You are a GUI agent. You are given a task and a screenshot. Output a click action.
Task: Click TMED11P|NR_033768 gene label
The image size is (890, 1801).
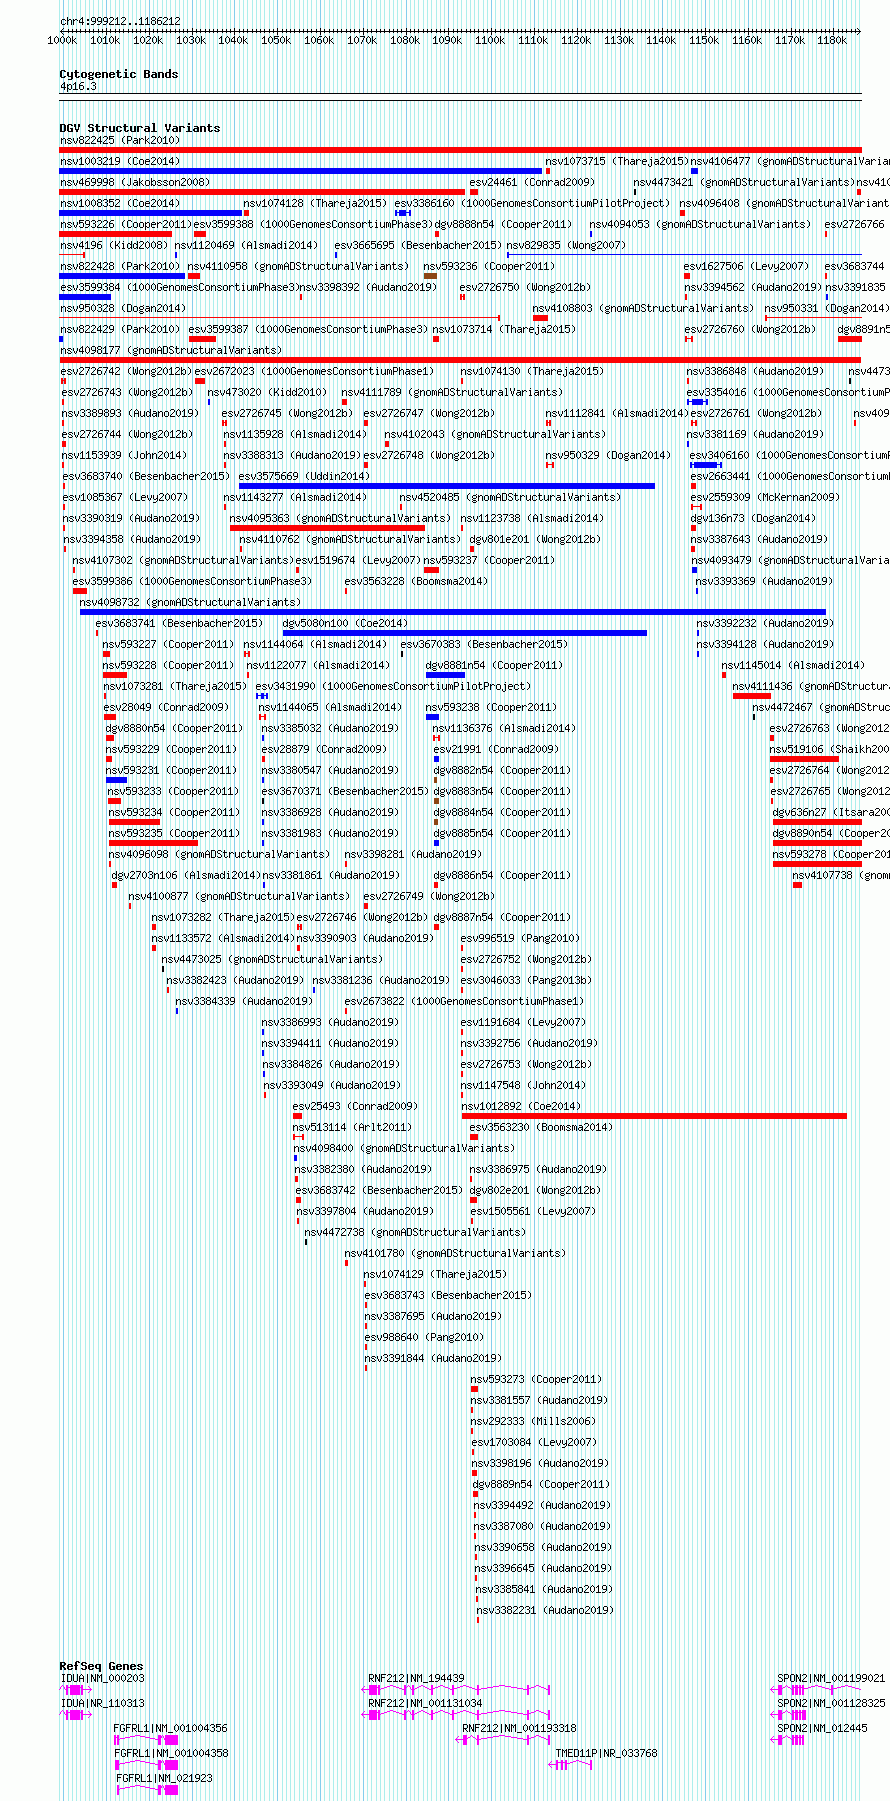[x=607, y=1754]
